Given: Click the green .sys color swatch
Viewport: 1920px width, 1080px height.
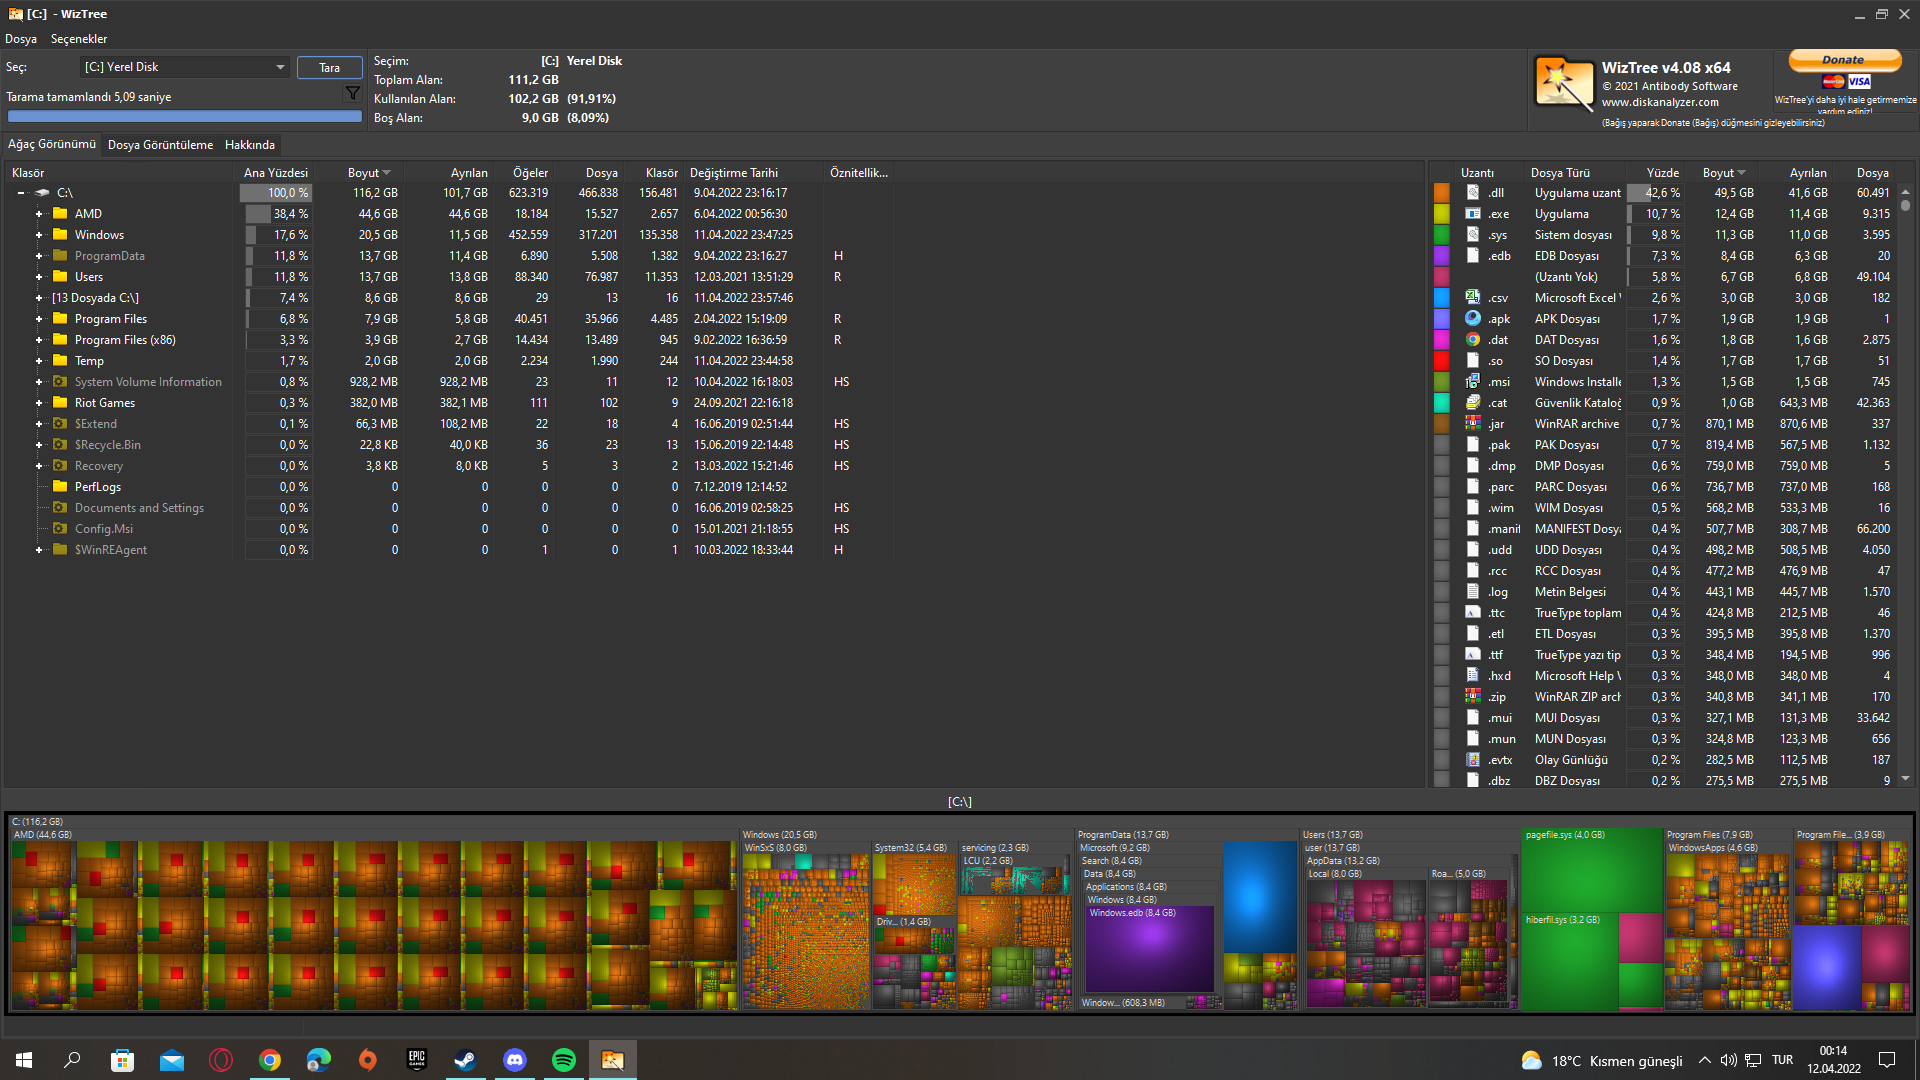Looking at the screenshot, I should coord(1441,234).
